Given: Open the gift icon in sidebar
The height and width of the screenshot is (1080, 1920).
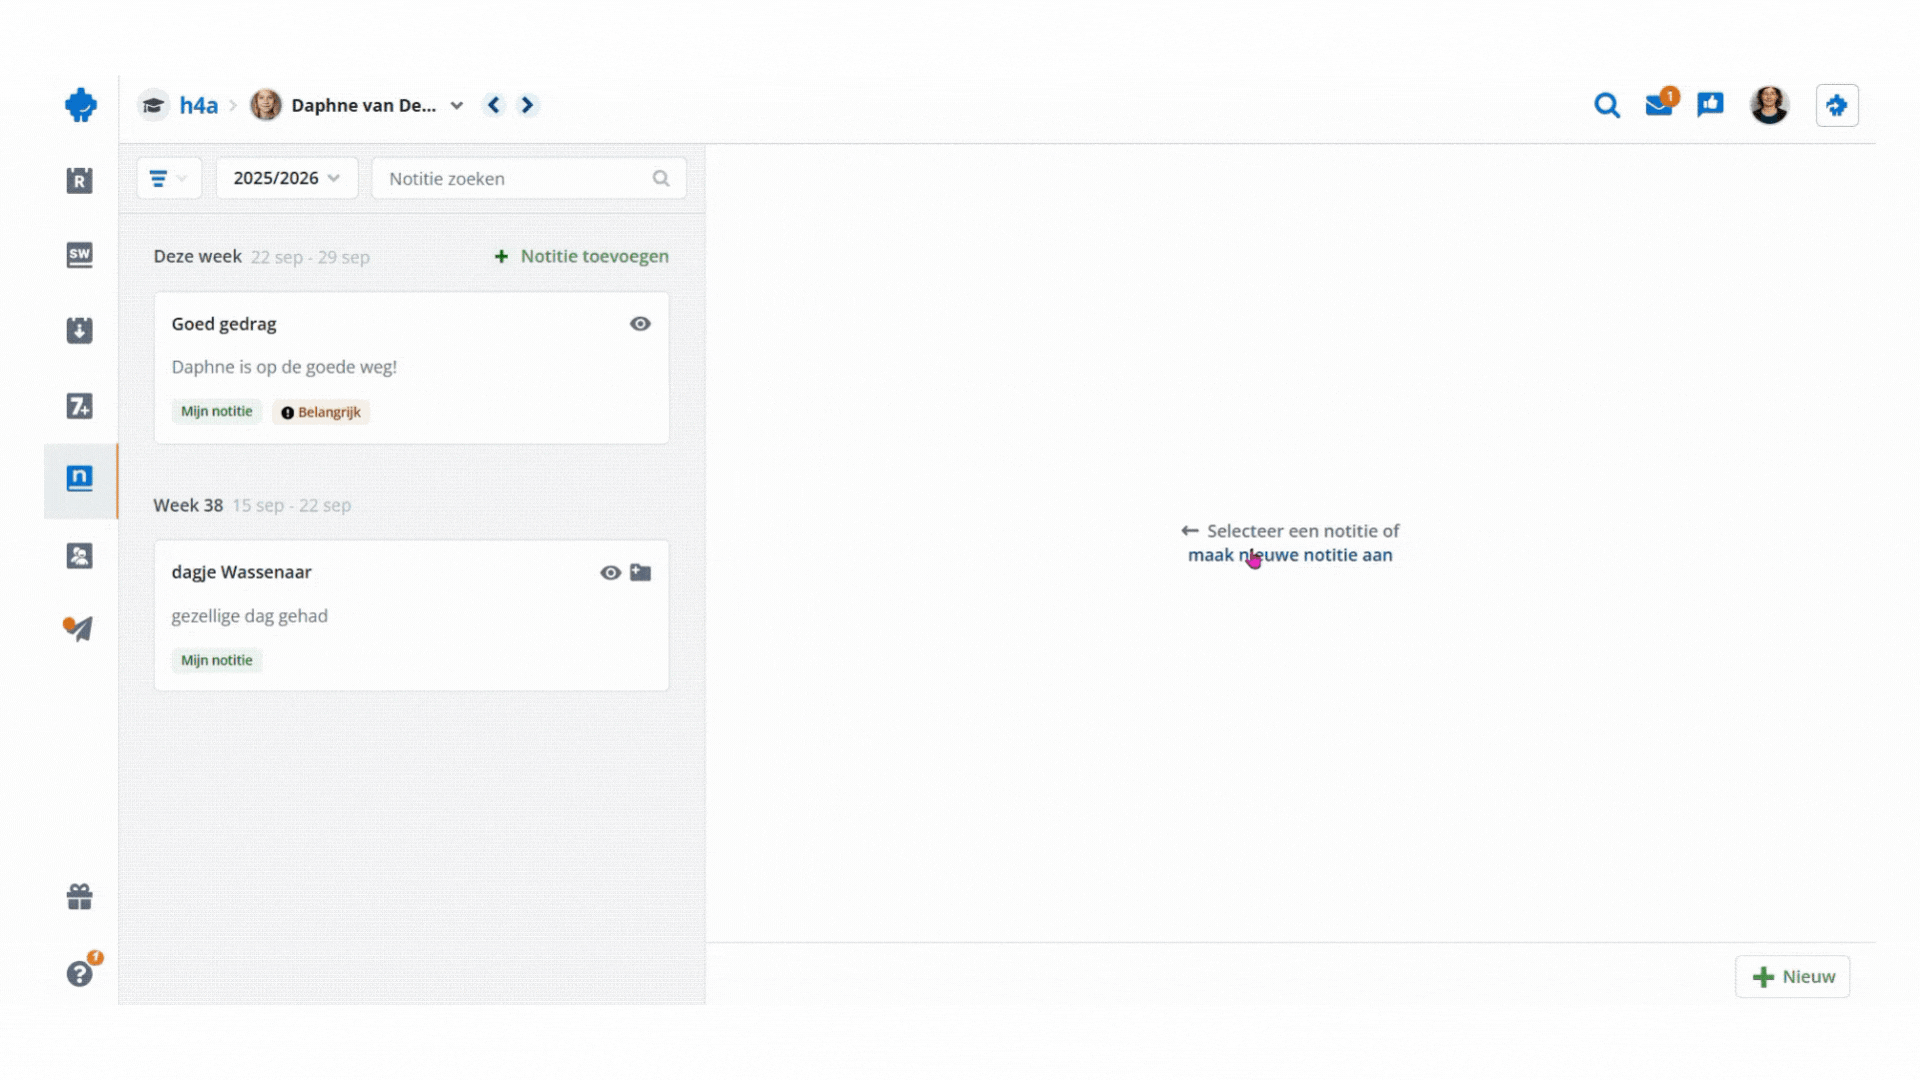Looking at the screenshot, I should point(79,897).
